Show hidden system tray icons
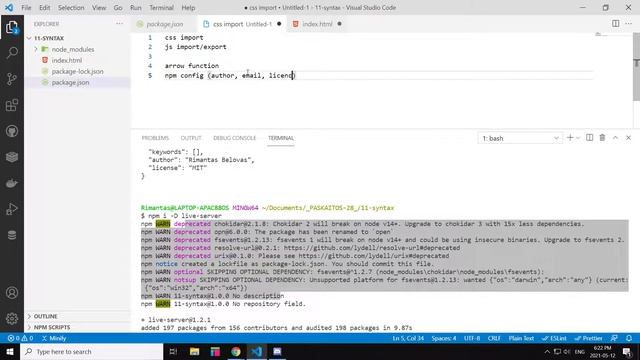Screen dimensions: 640x360 [x=547, y=351]
